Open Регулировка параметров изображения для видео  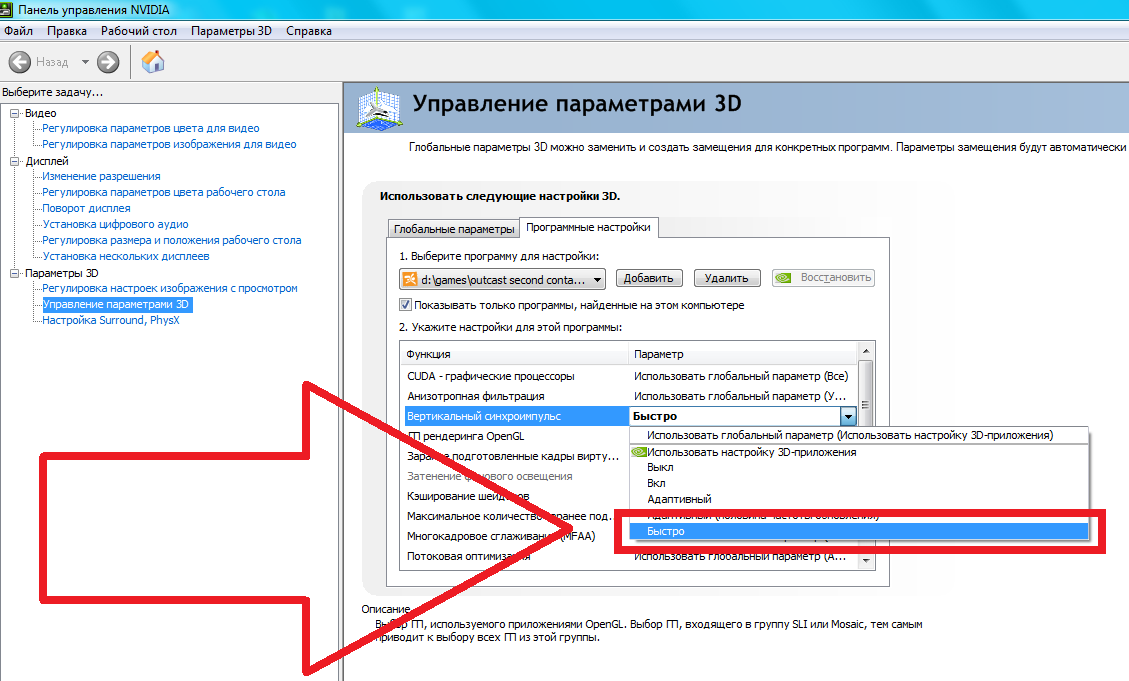pyautogui.click(x=169, y=144)
